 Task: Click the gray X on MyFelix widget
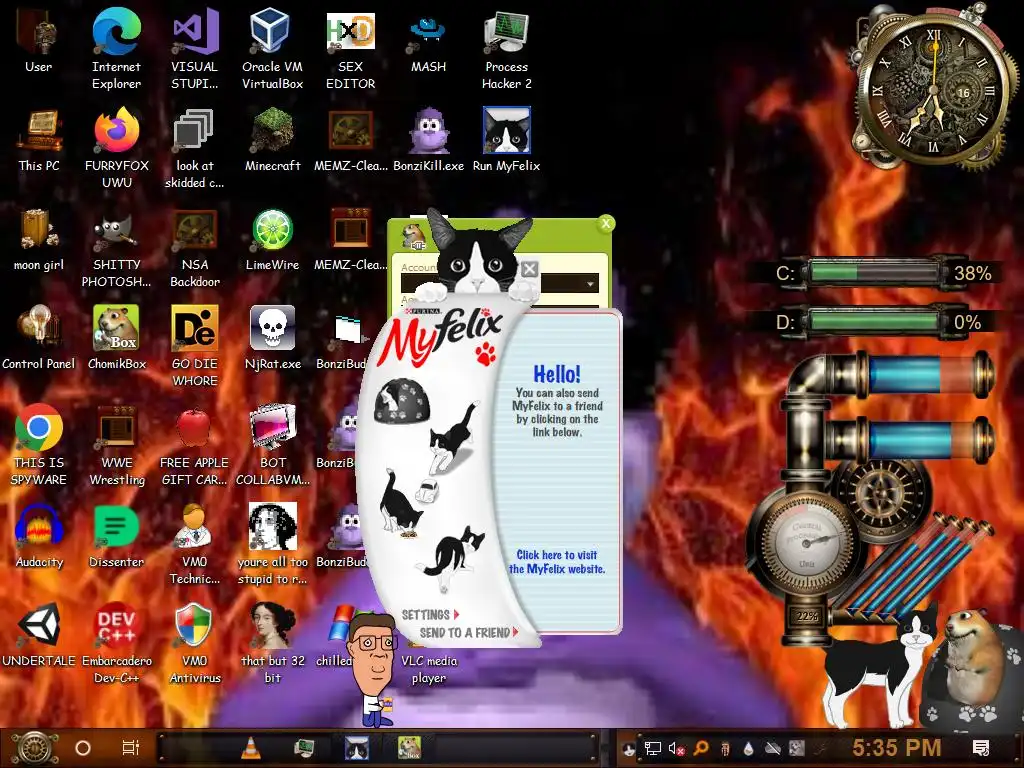(x=530, y=268)
